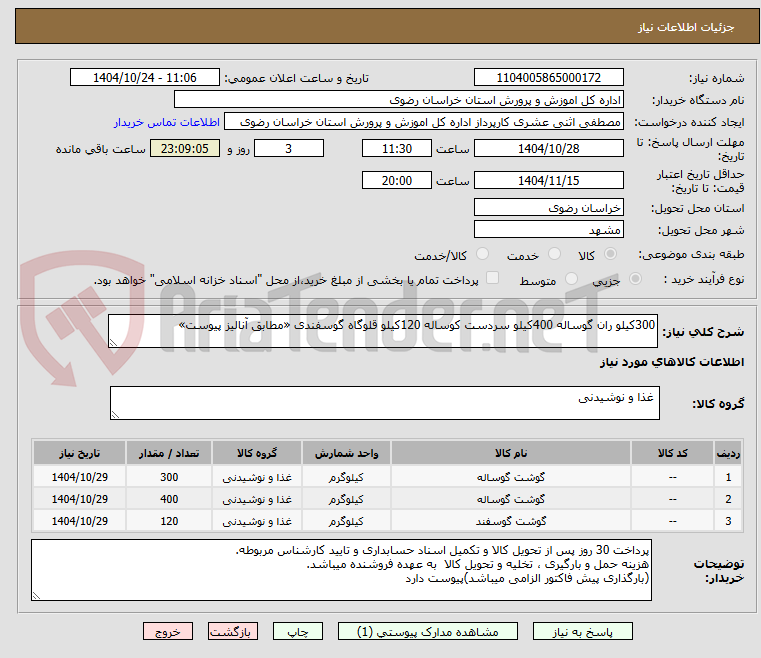Click the need number field 1104005865000172

[x=548, y=78]
